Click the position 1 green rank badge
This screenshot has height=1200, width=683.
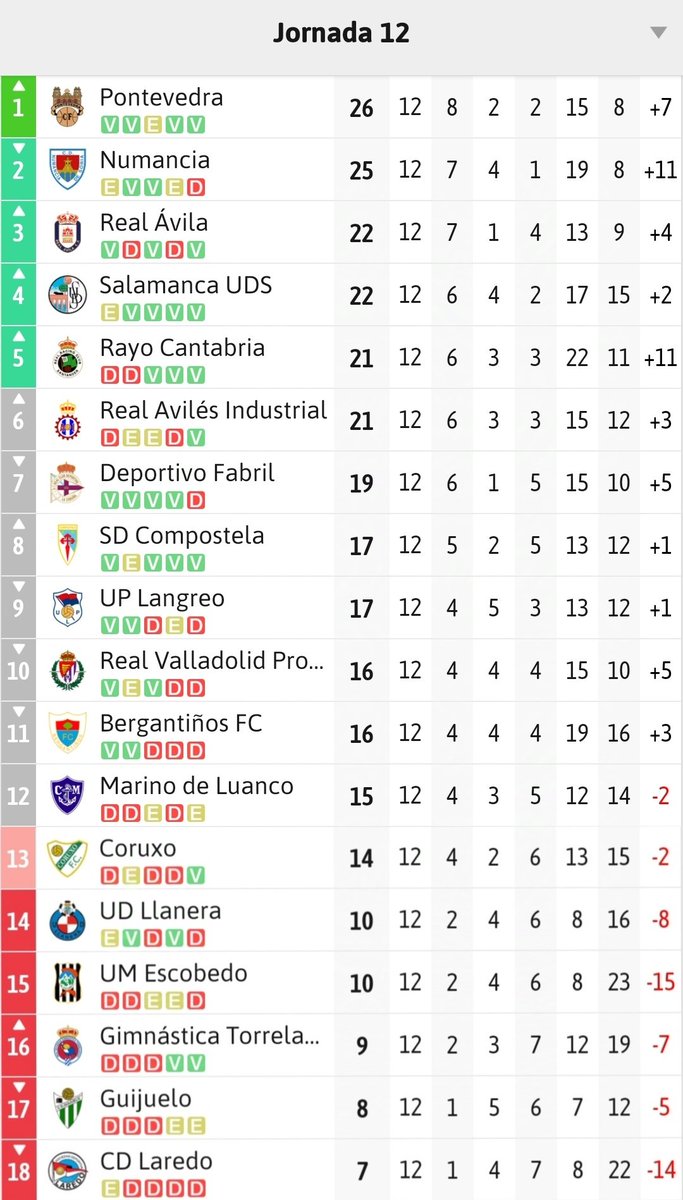tap(18, 107)
